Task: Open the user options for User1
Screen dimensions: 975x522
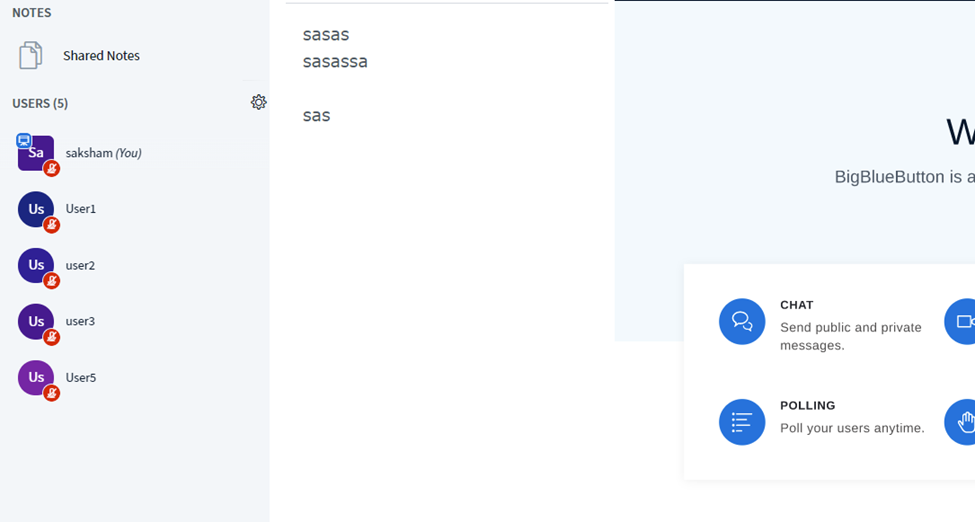Action: tap(134, 209)
